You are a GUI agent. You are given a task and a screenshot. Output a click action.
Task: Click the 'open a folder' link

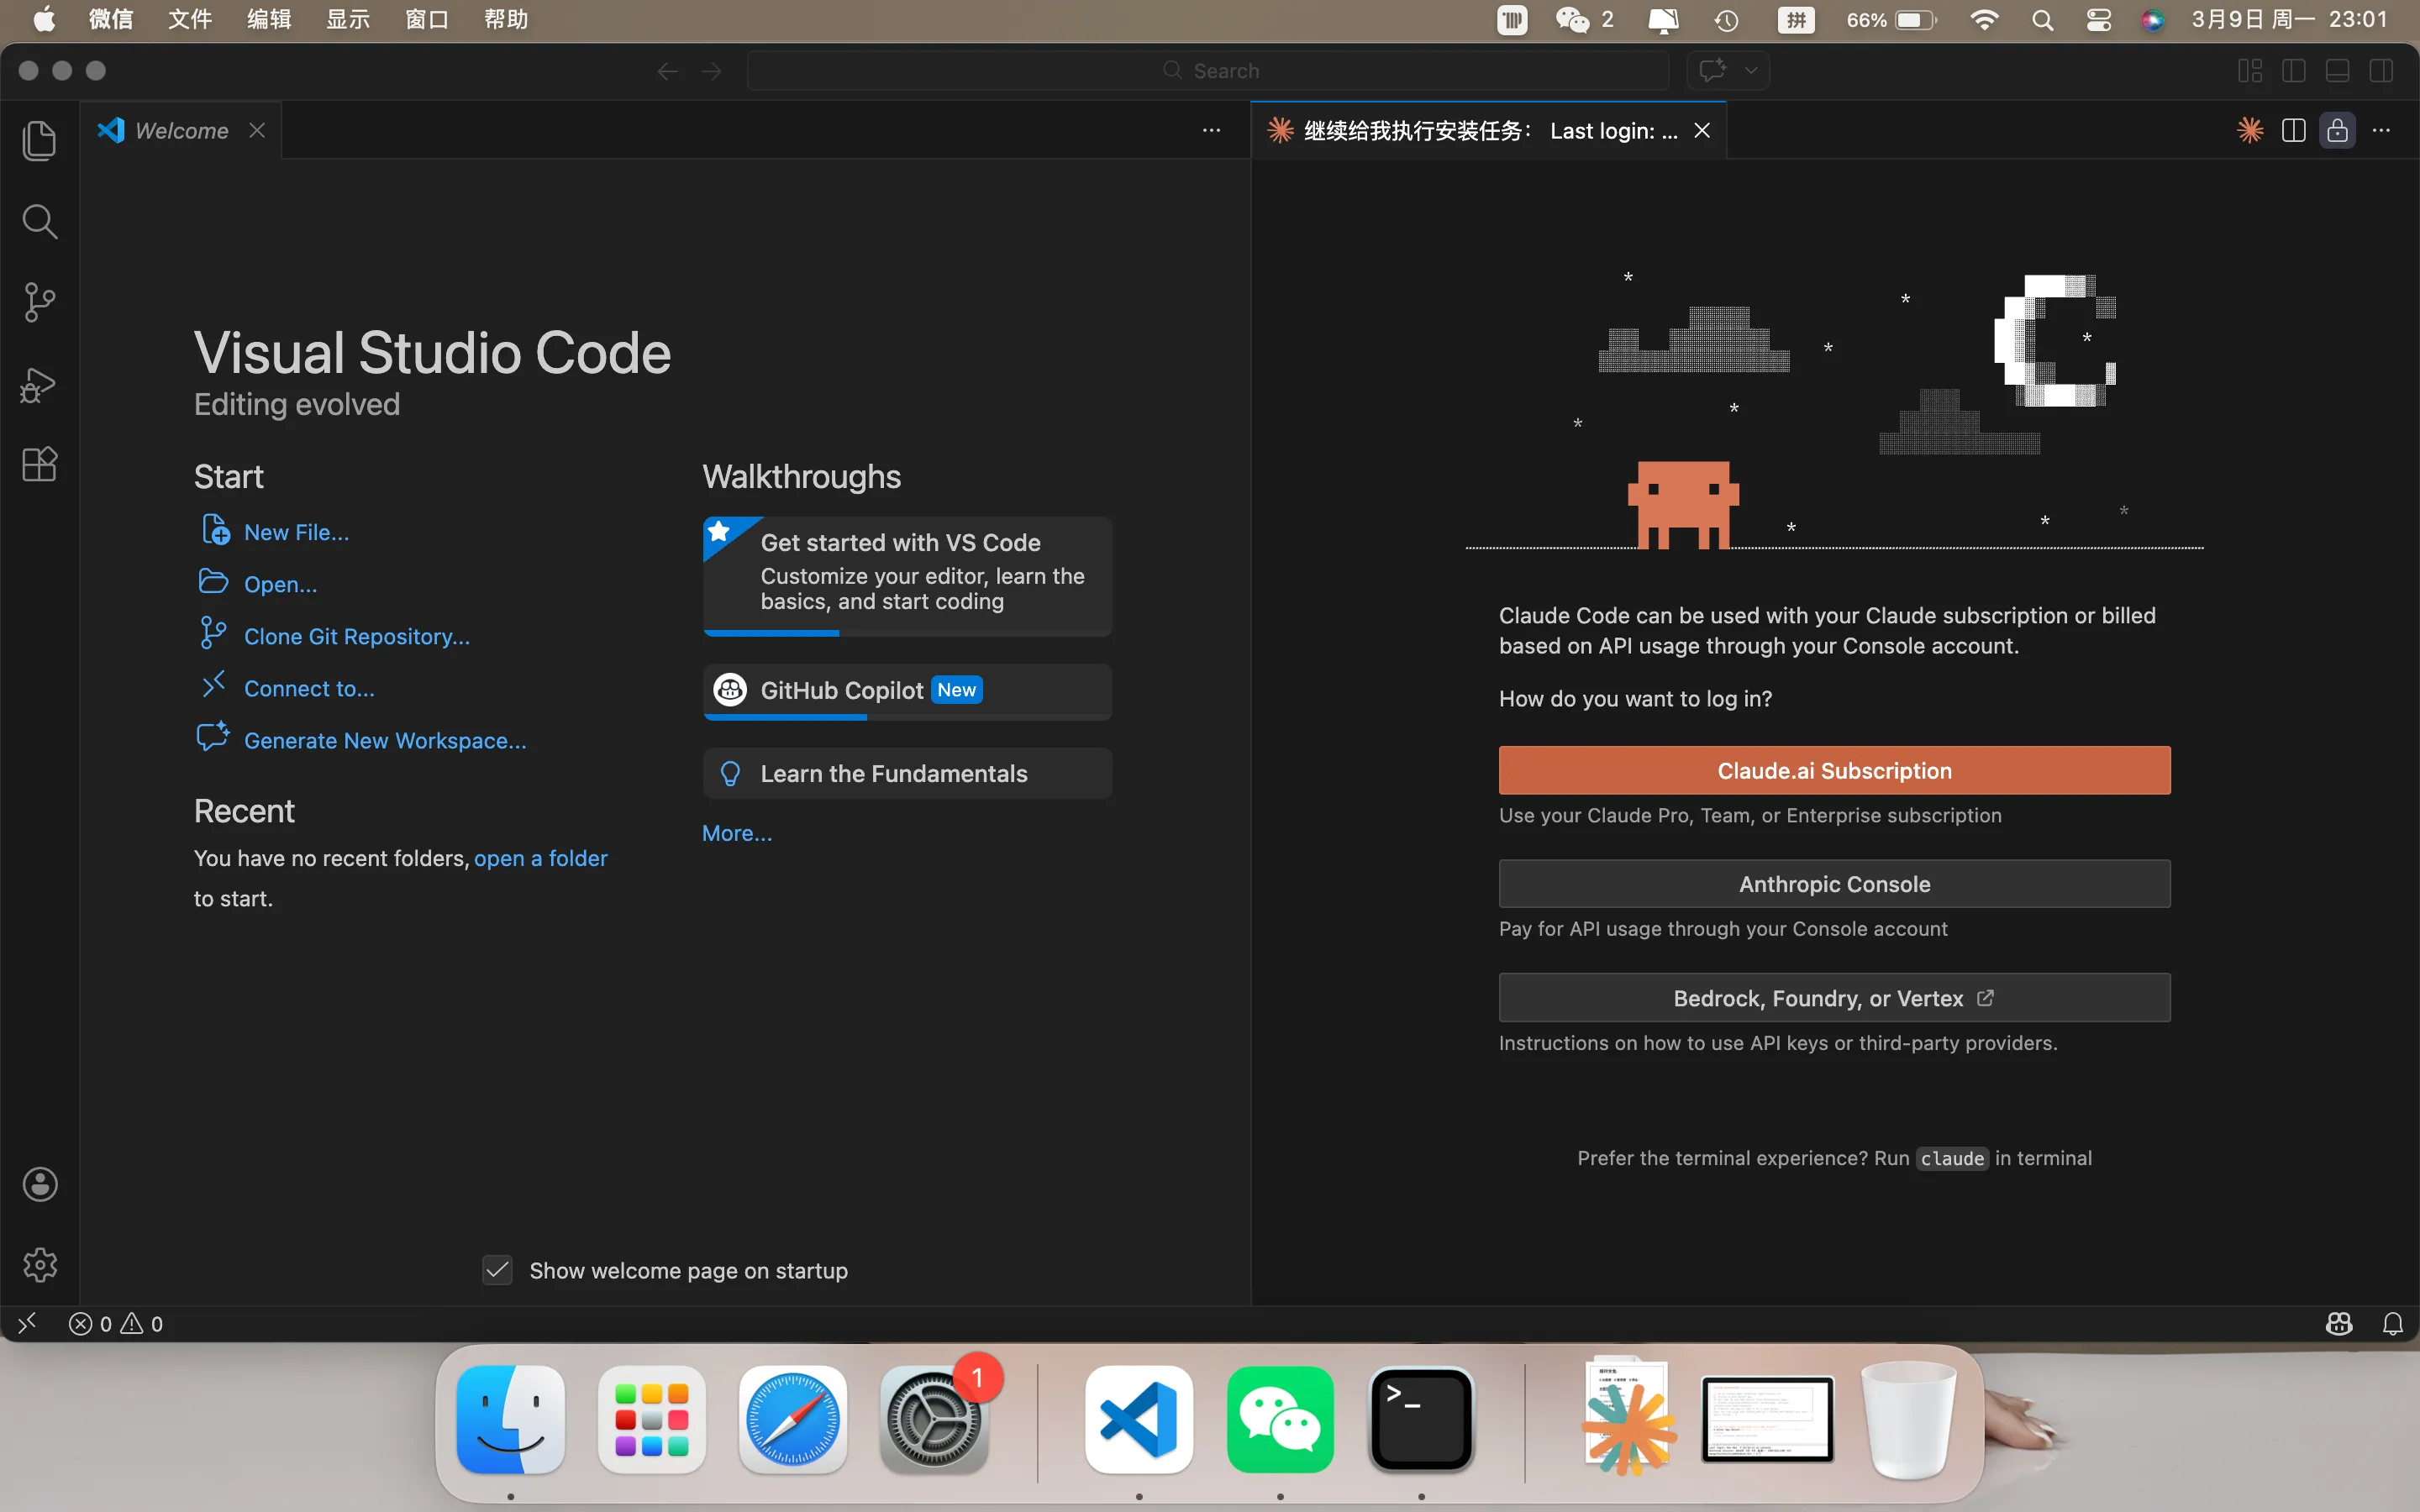pos(540,858)
